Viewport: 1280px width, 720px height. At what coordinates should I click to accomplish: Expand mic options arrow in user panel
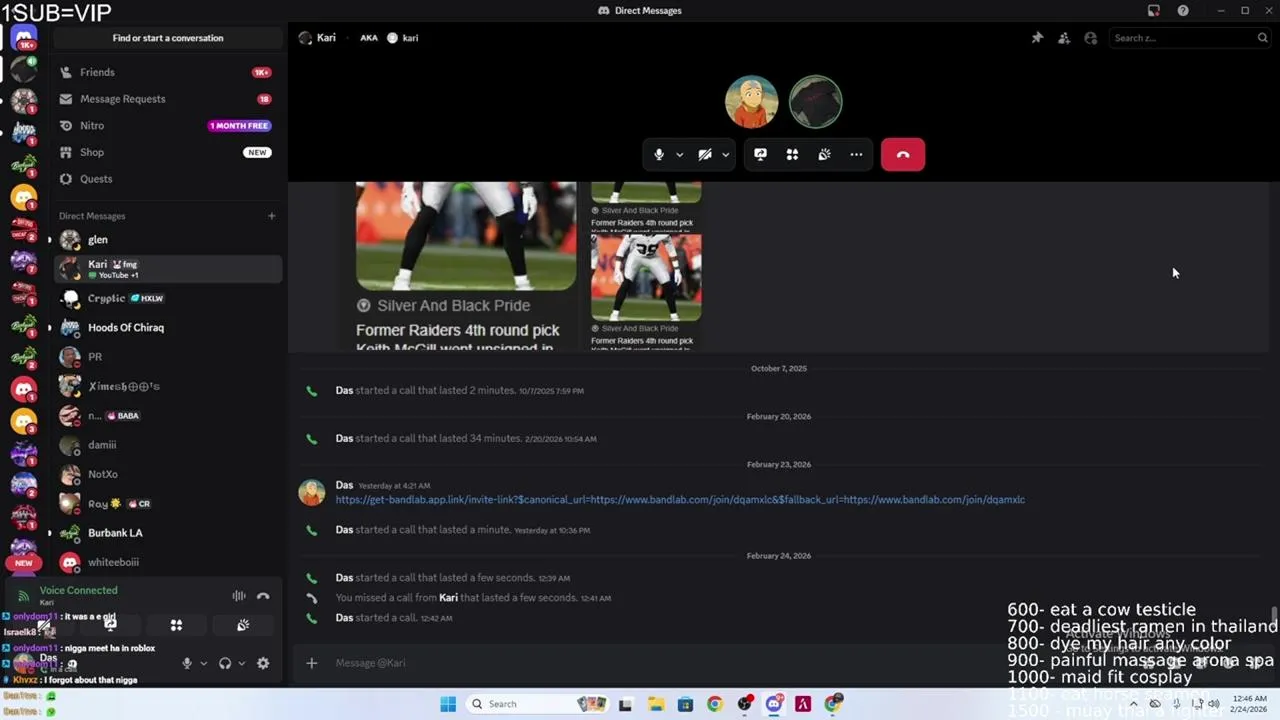point(203,663)
